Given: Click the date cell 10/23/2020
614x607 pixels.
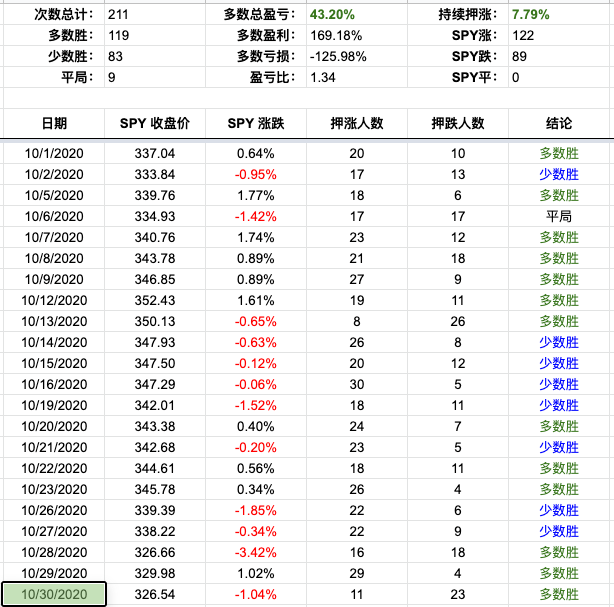Looking at the screenshot, I should pyautogui.click(x=54, y=490).
